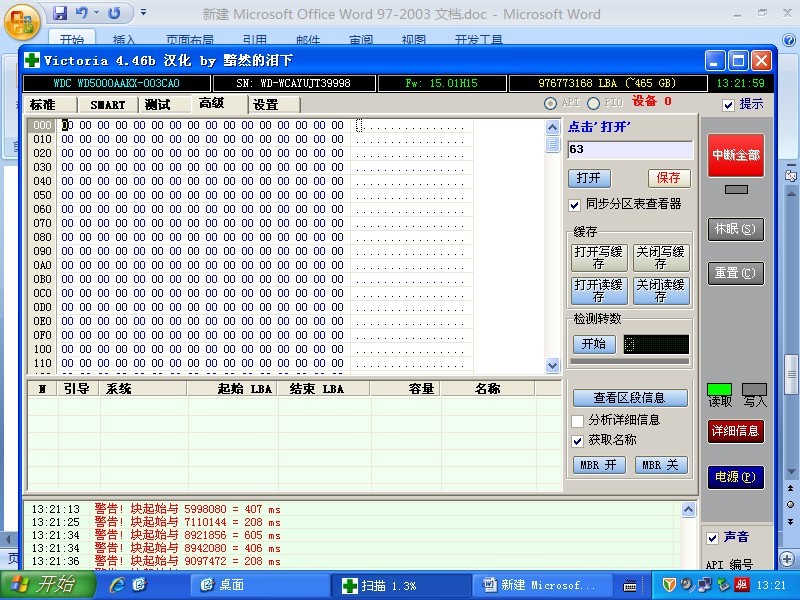Click 开始 button under 检测转数
This screenshot has height=600, width=800.
tap(594, 344)
